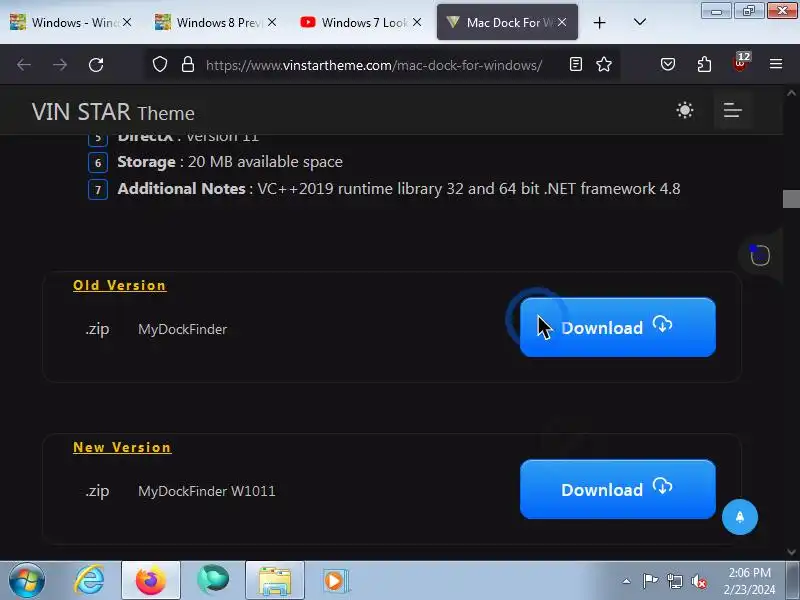Open Action Center flag tray icon
This screenshot has height=600, width=800.
point(650,581)
